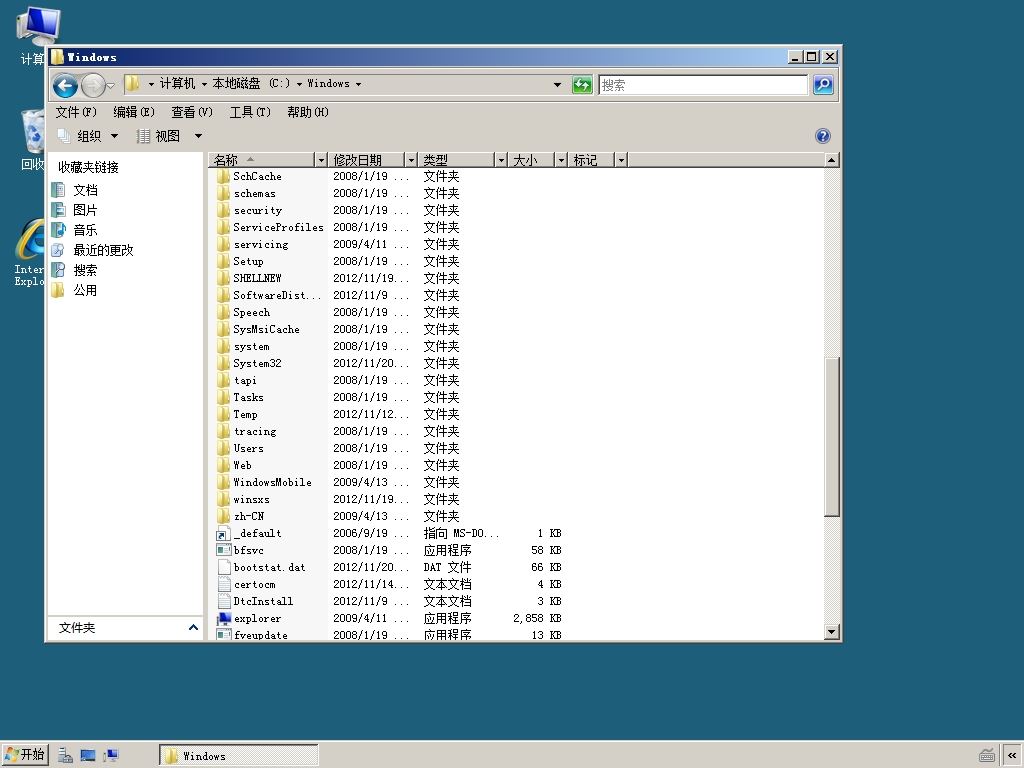Screen dimensions: 1024x768
Task: Select the bfsvc application icon
Action: [x=223, y=551]
